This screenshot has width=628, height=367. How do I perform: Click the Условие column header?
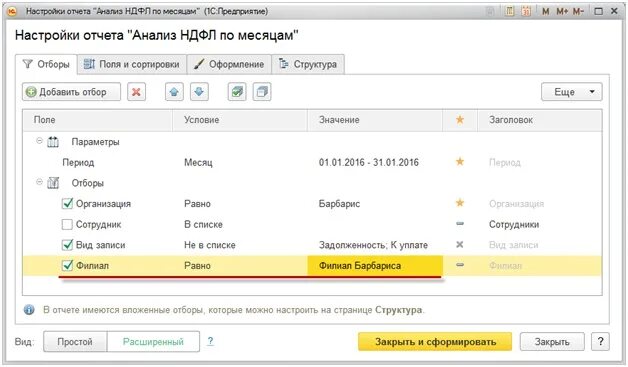(x=240, y=120)
